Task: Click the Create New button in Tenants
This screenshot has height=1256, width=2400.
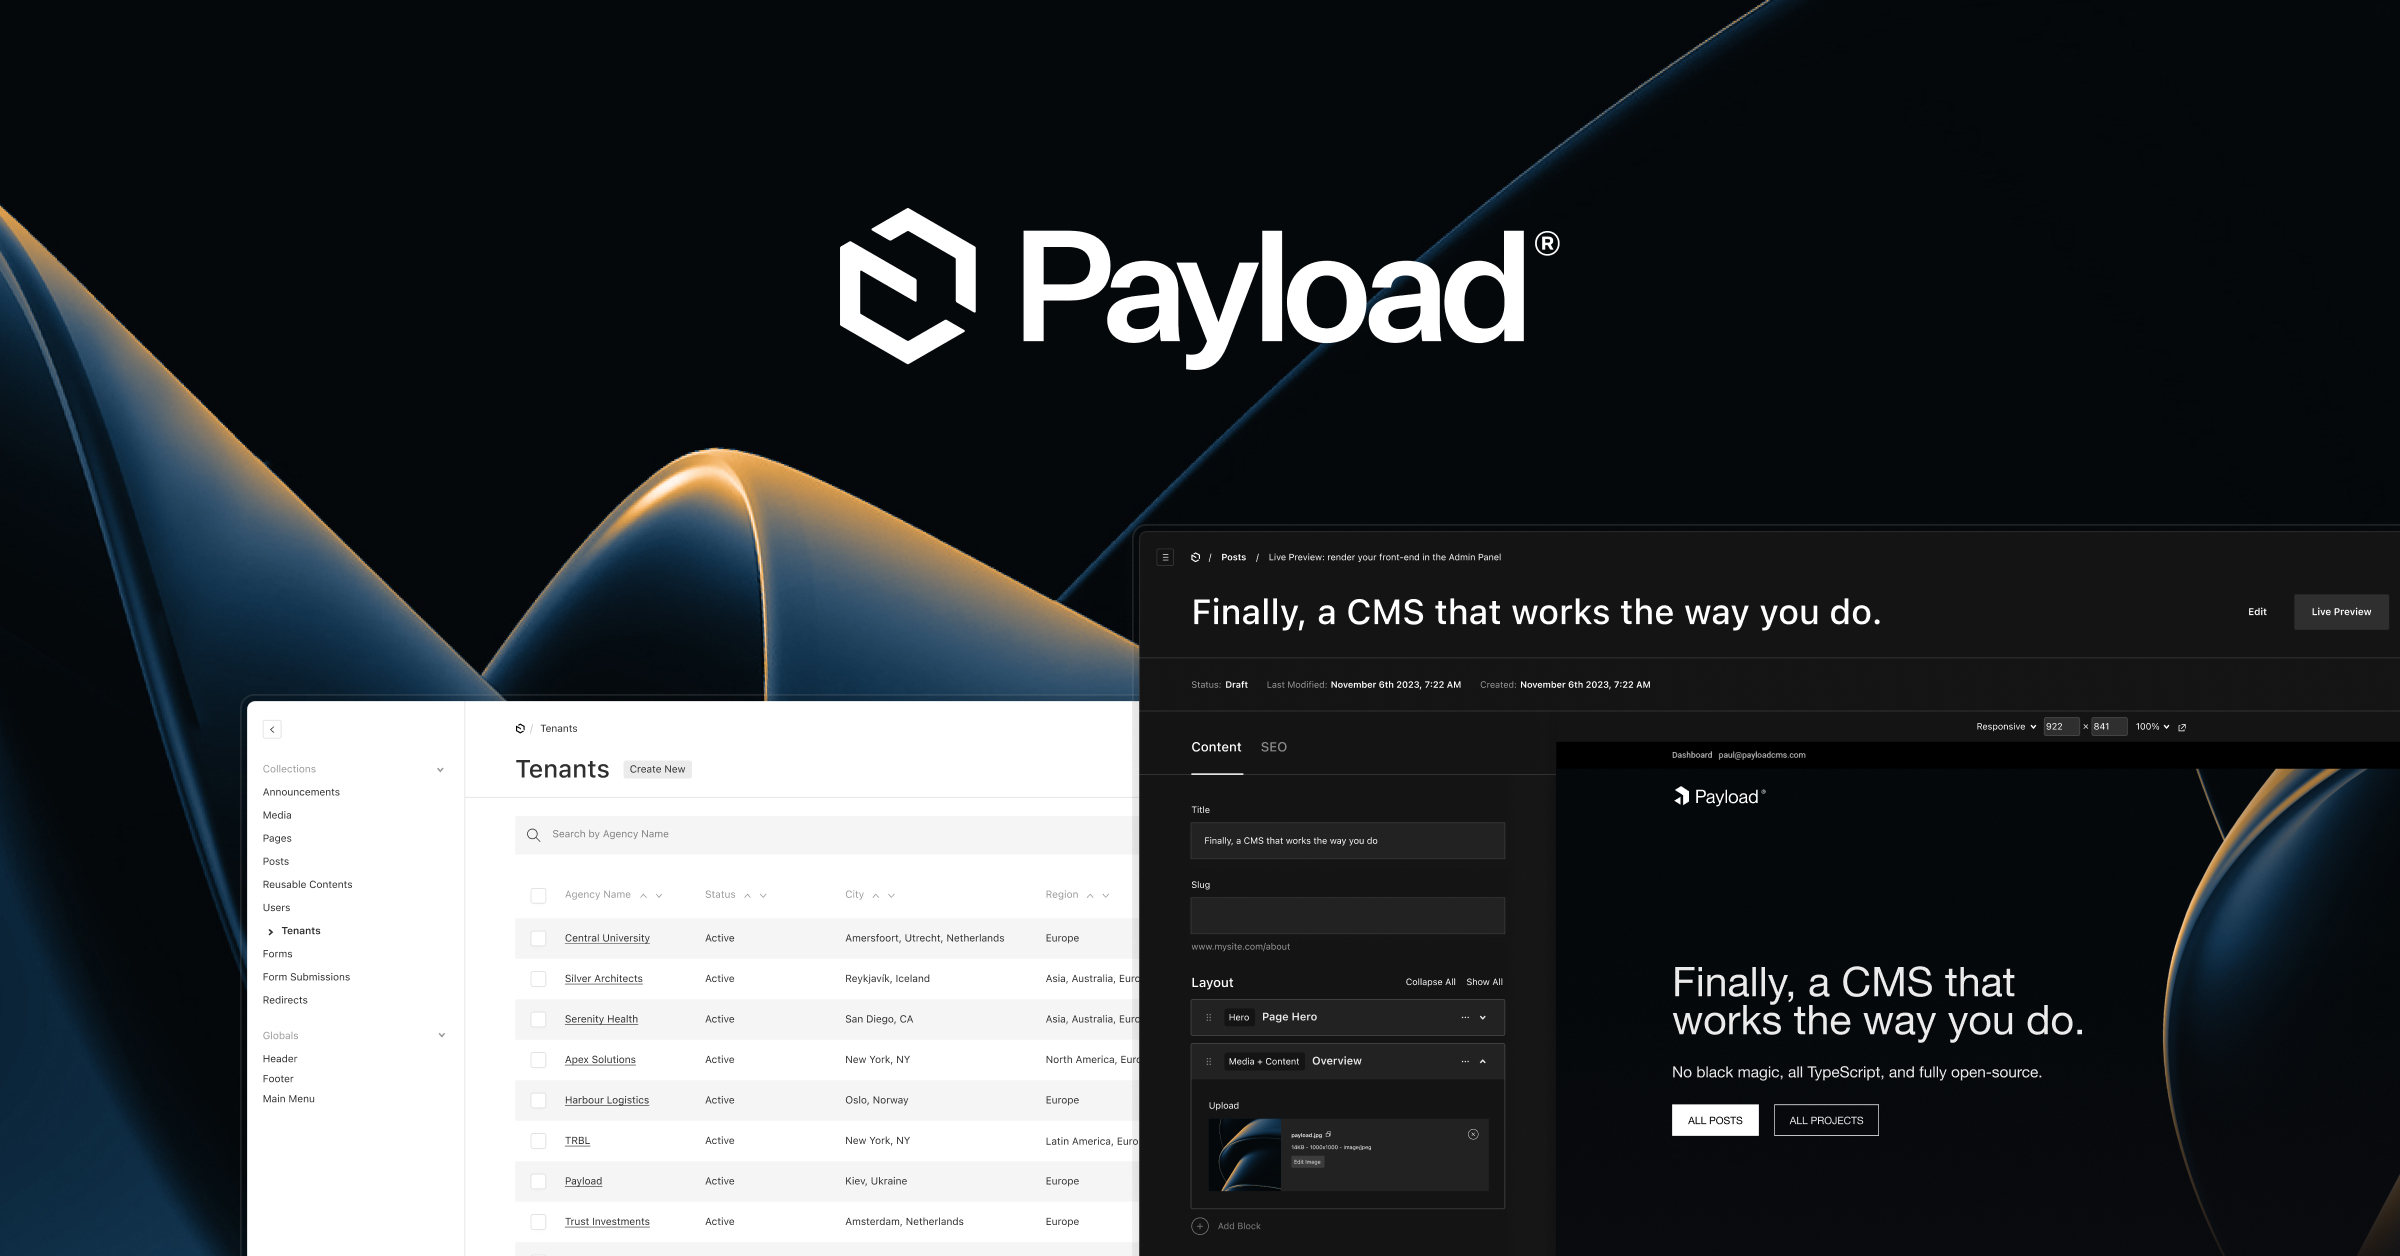Action: point(657,769)
